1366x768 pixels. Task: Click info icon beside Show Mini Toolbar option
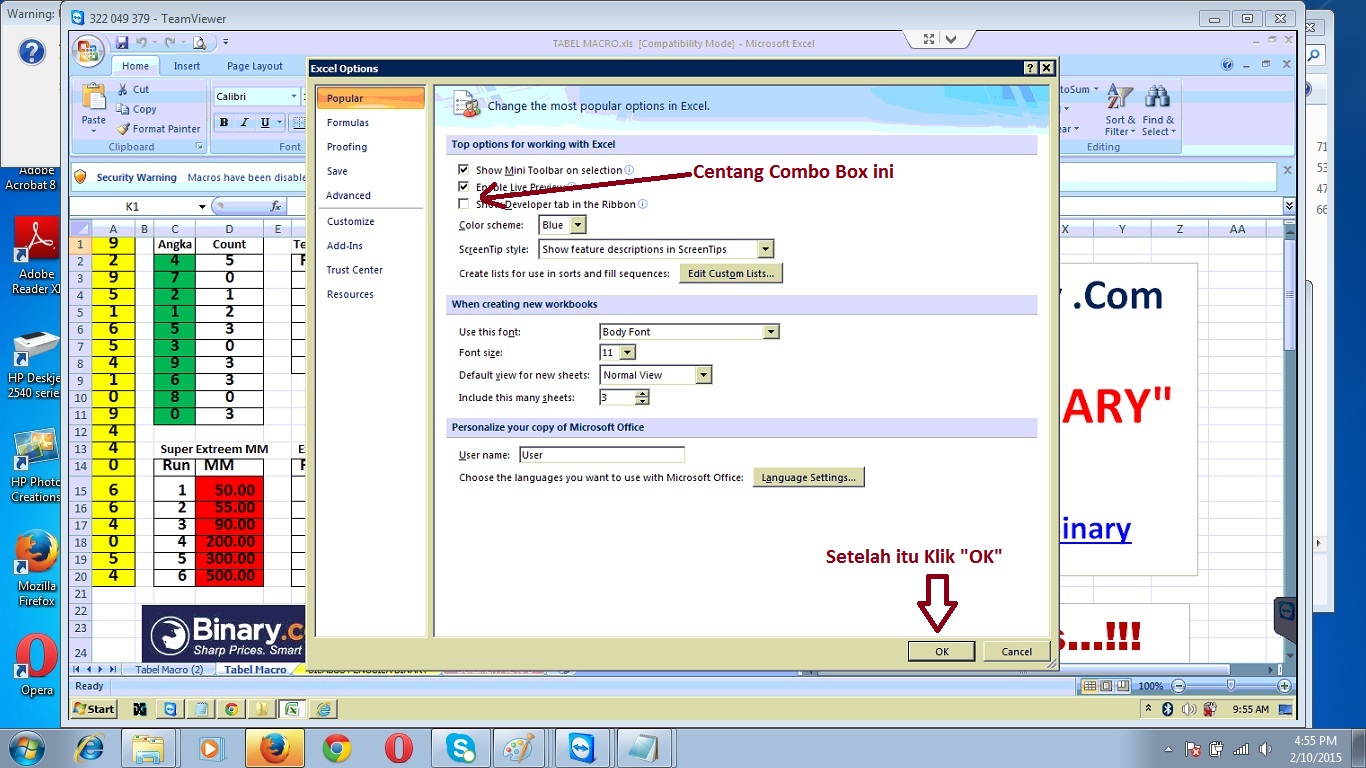[629, 170]
